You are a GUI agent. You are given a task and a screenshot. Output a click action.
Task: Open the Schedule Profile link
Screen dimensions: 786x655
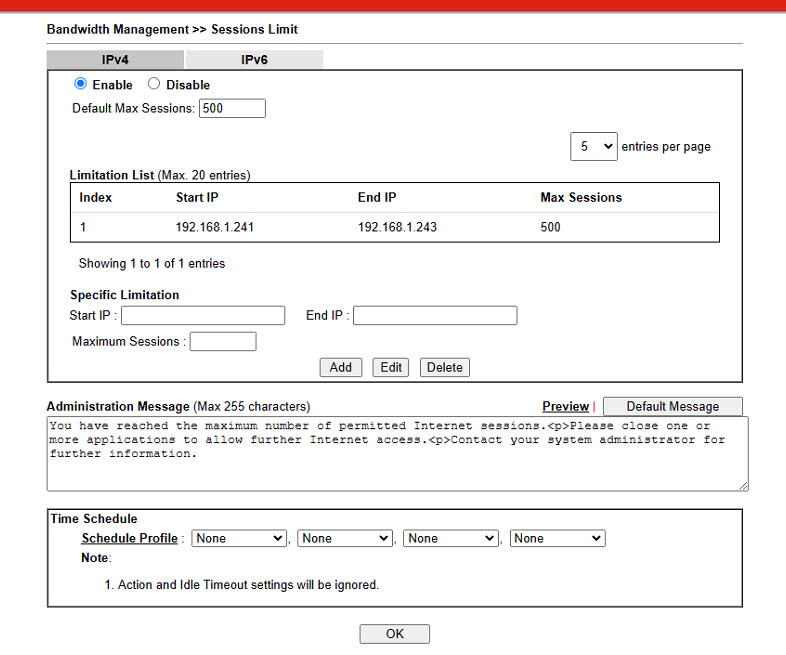pos(130,538)
